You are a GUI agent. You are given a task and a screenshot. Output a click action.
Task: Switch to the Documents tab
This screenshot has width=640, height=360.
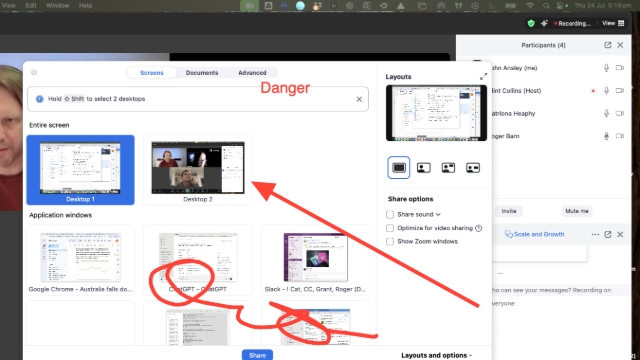pos(202,73)
